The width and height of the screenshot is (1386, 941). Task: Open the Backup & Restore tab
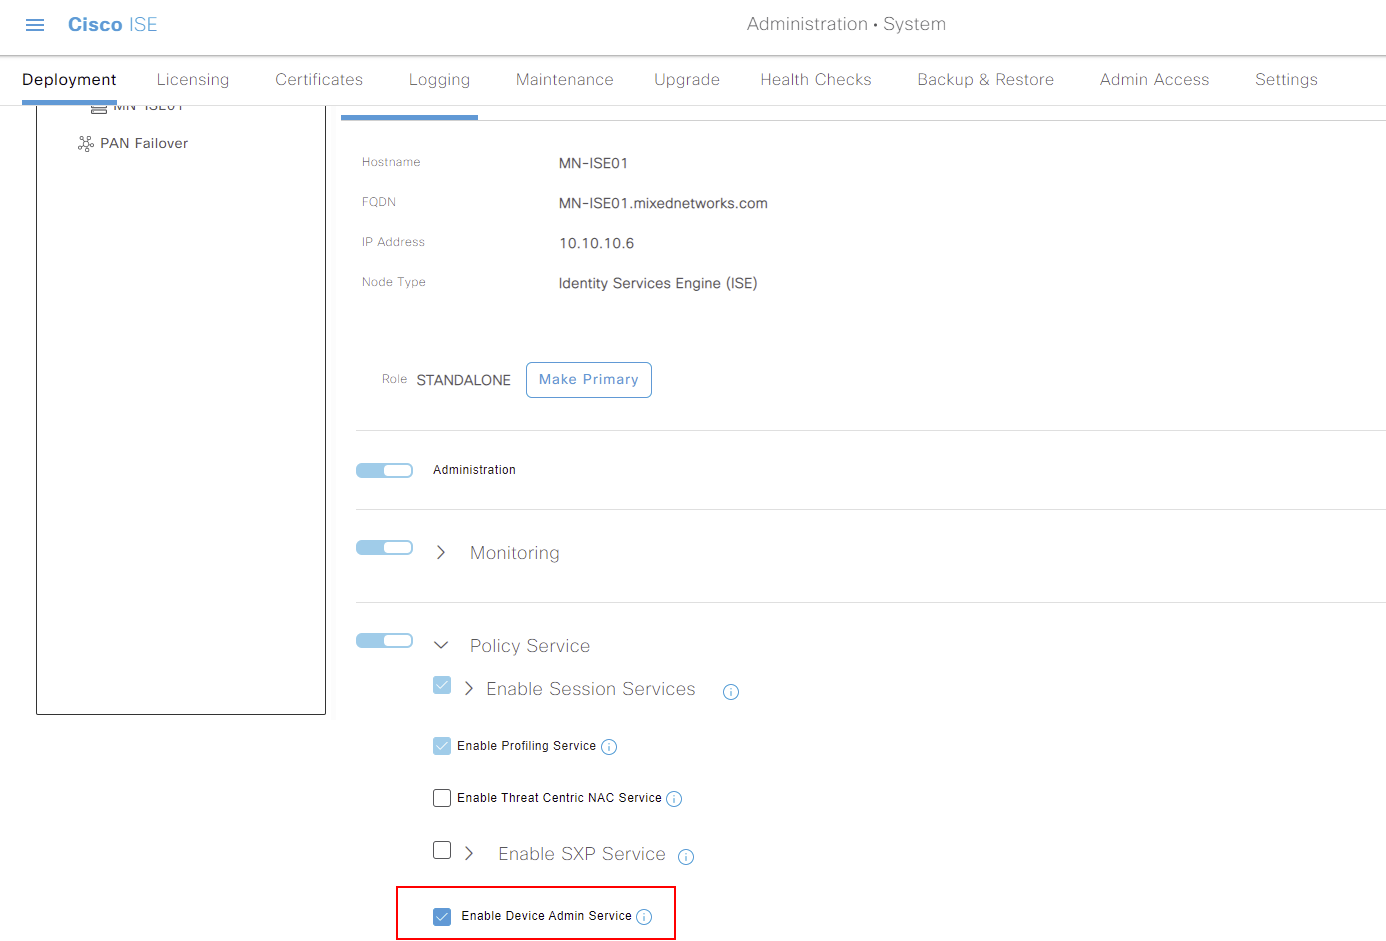pyautogui.click(x=986, y=80)
